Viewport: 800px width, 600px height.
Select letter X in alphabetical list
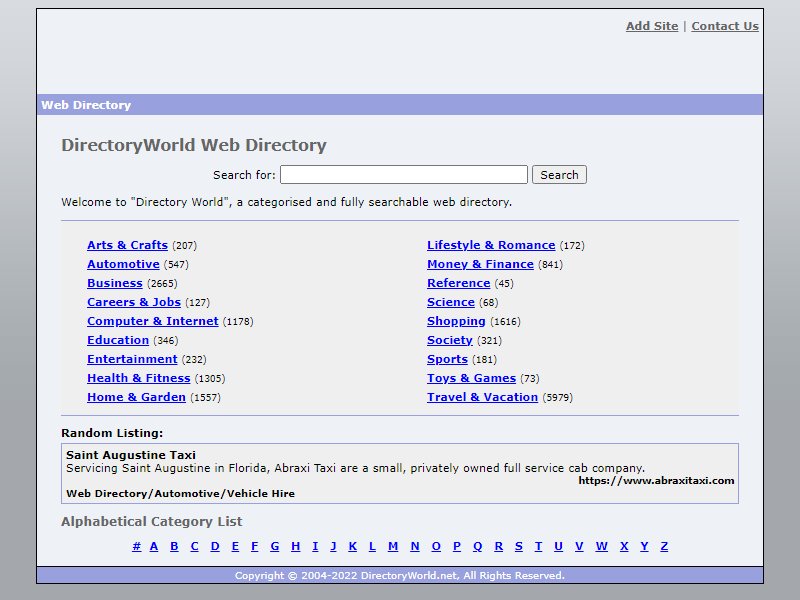(x=624, y=546)
